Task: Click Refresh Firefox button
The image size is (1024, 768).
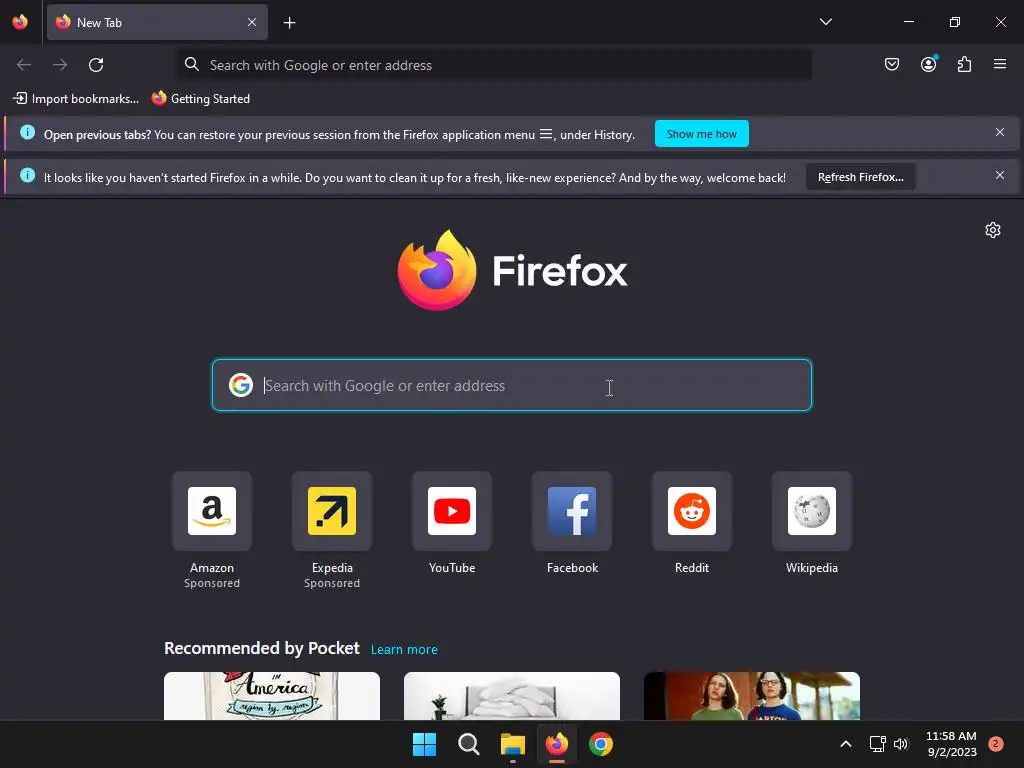Action: point(860,177)
